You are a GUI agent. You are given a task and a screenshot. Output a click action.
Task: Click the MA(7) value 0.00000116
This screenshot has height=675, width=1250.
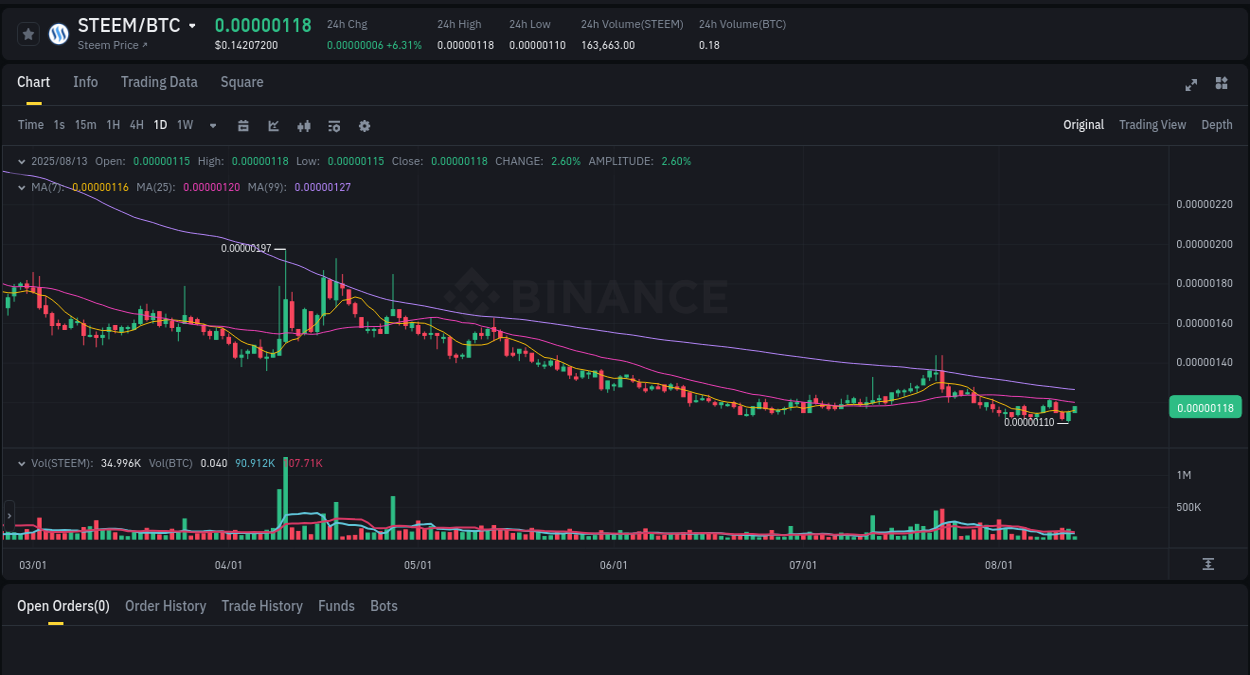(x=100, y=187)
